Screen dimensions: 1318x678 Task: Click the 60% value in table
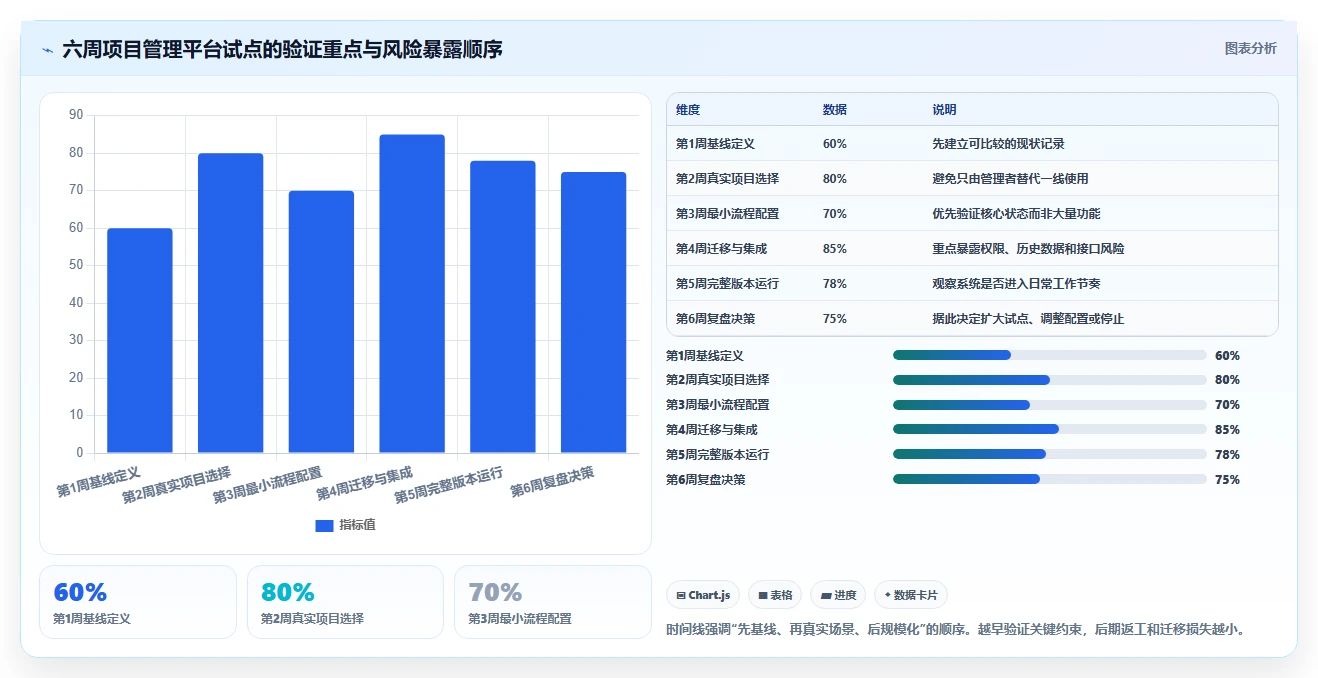tap(835, 144)
